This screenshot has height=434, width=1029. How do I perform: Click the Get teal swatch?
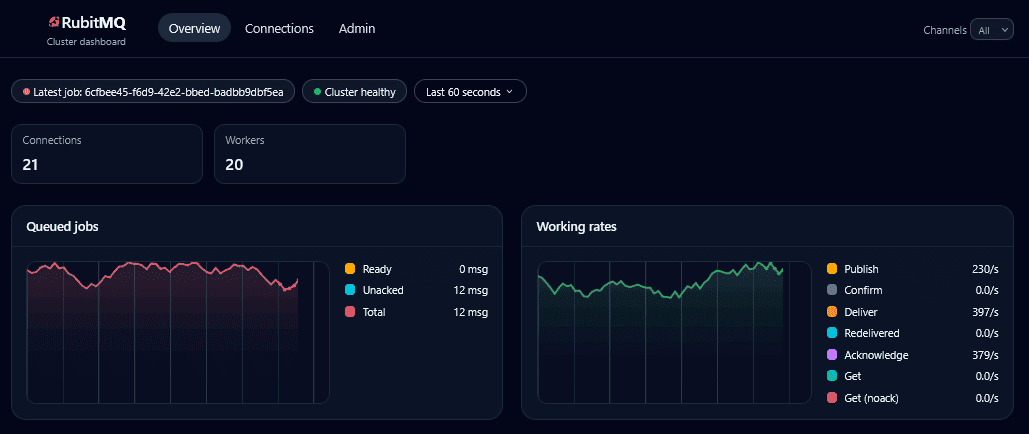(832, 376)
